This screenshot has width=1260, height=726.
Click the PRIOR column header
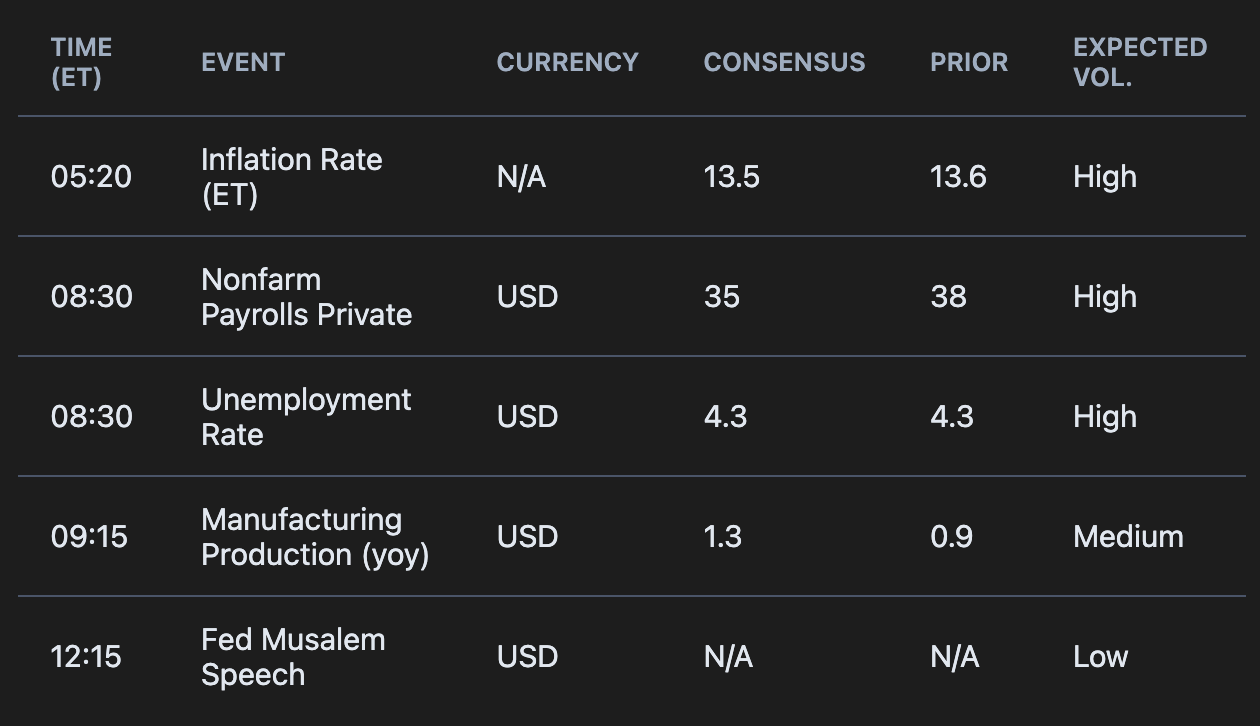tap(969, 62)
